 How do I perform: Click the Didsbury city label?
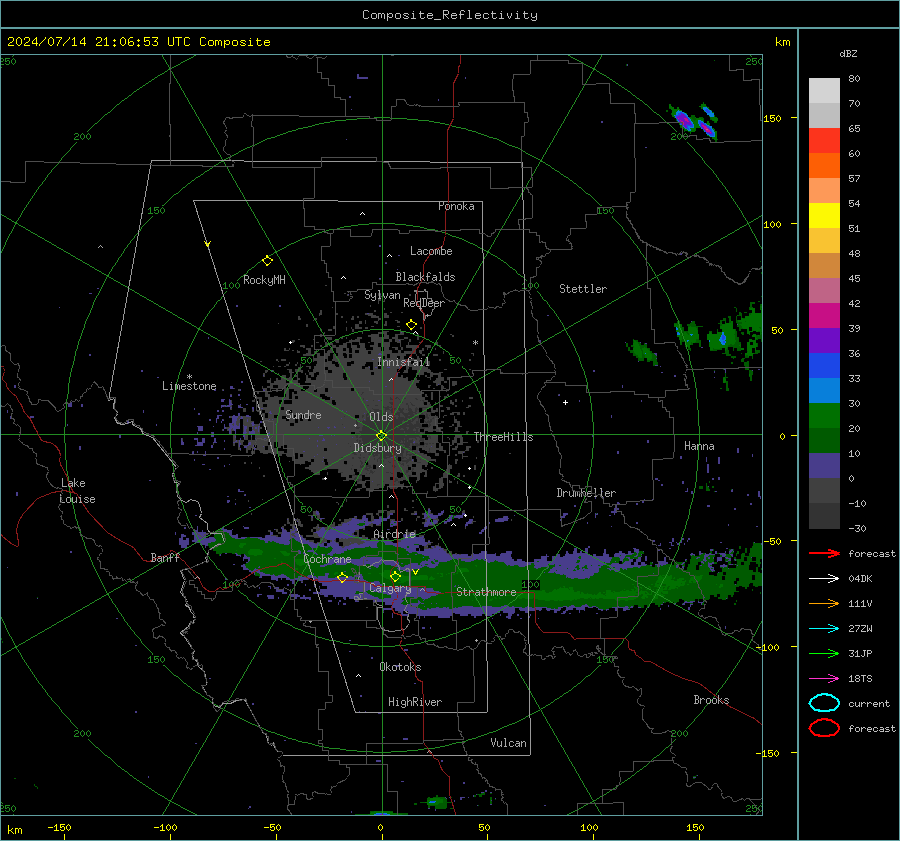377,448
